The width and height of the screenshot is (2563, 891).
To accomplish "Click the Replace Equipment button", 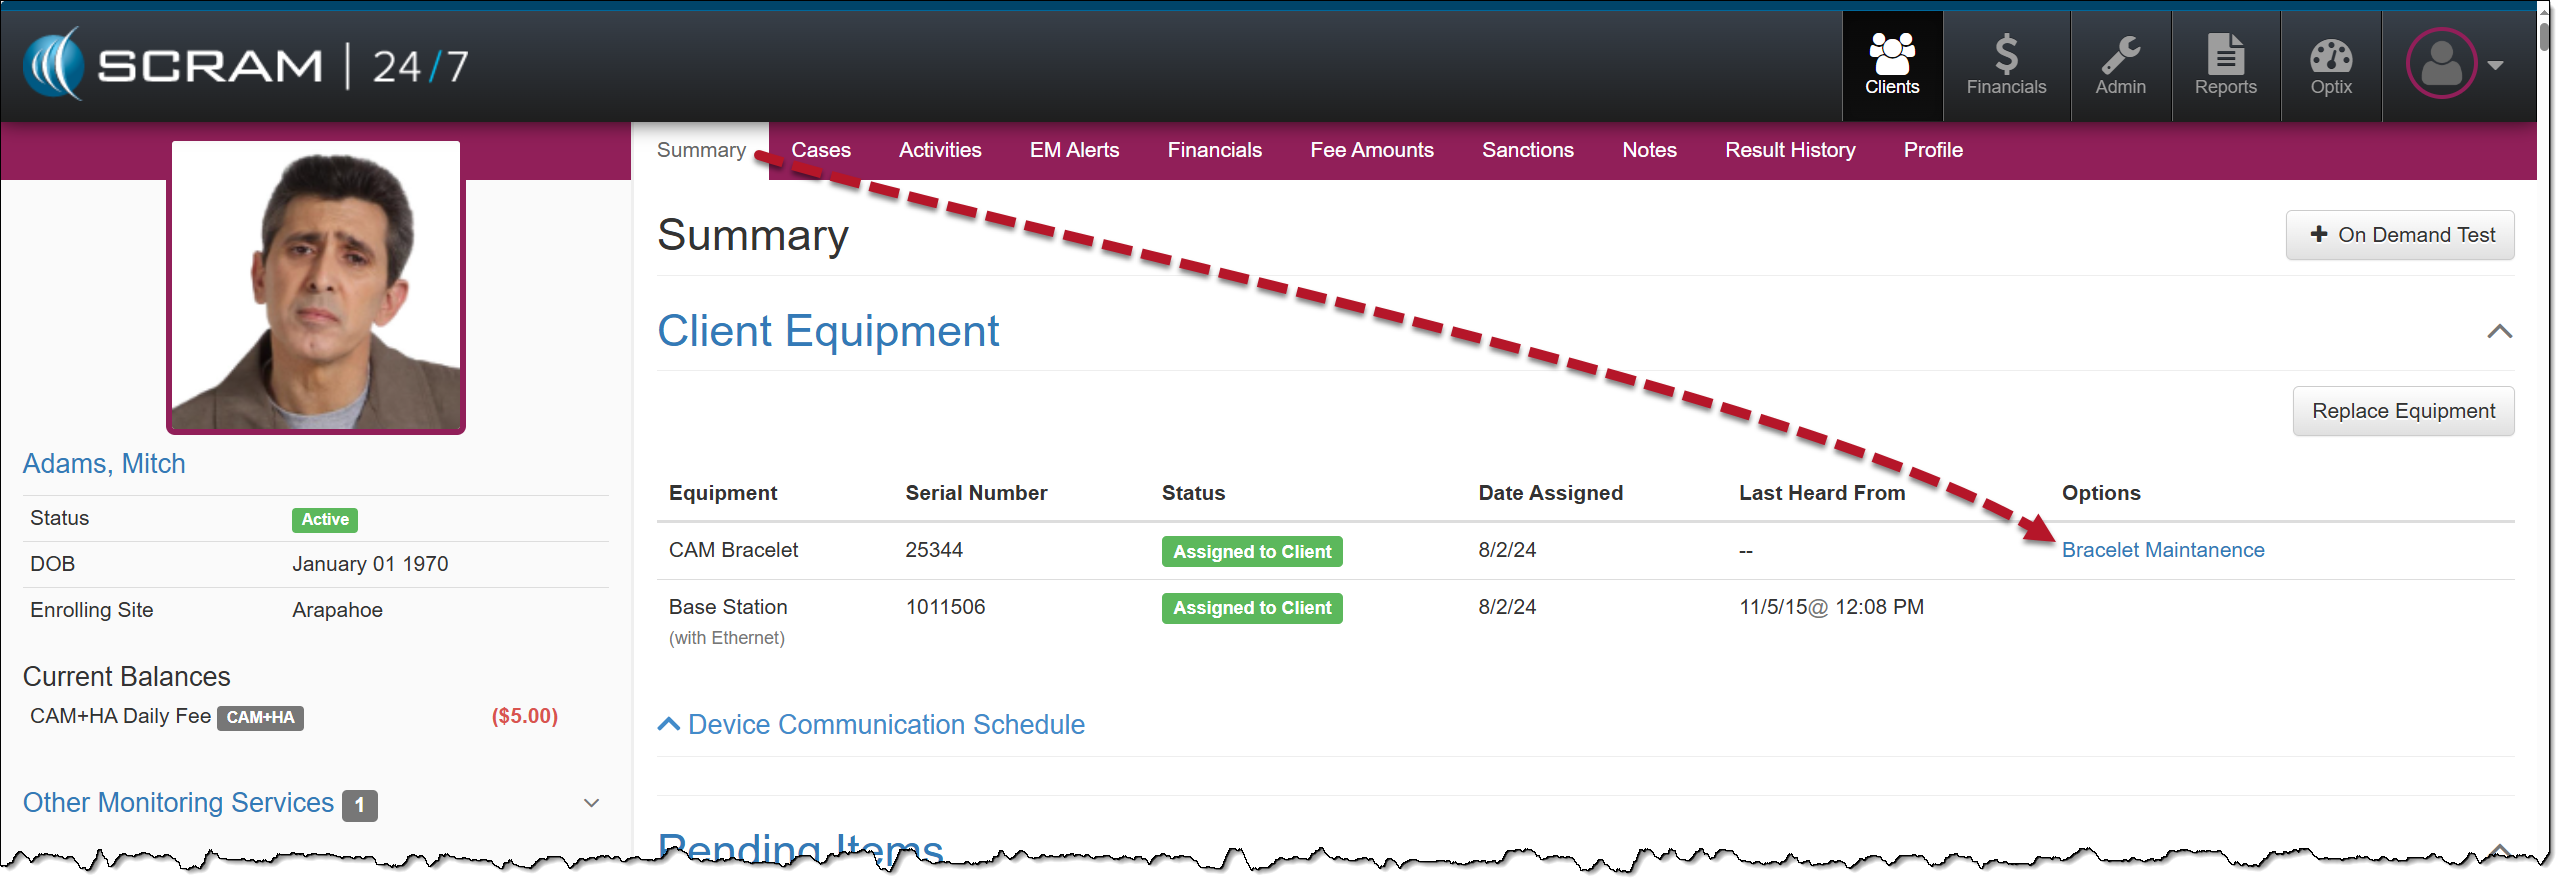I will pos(2402,411).
